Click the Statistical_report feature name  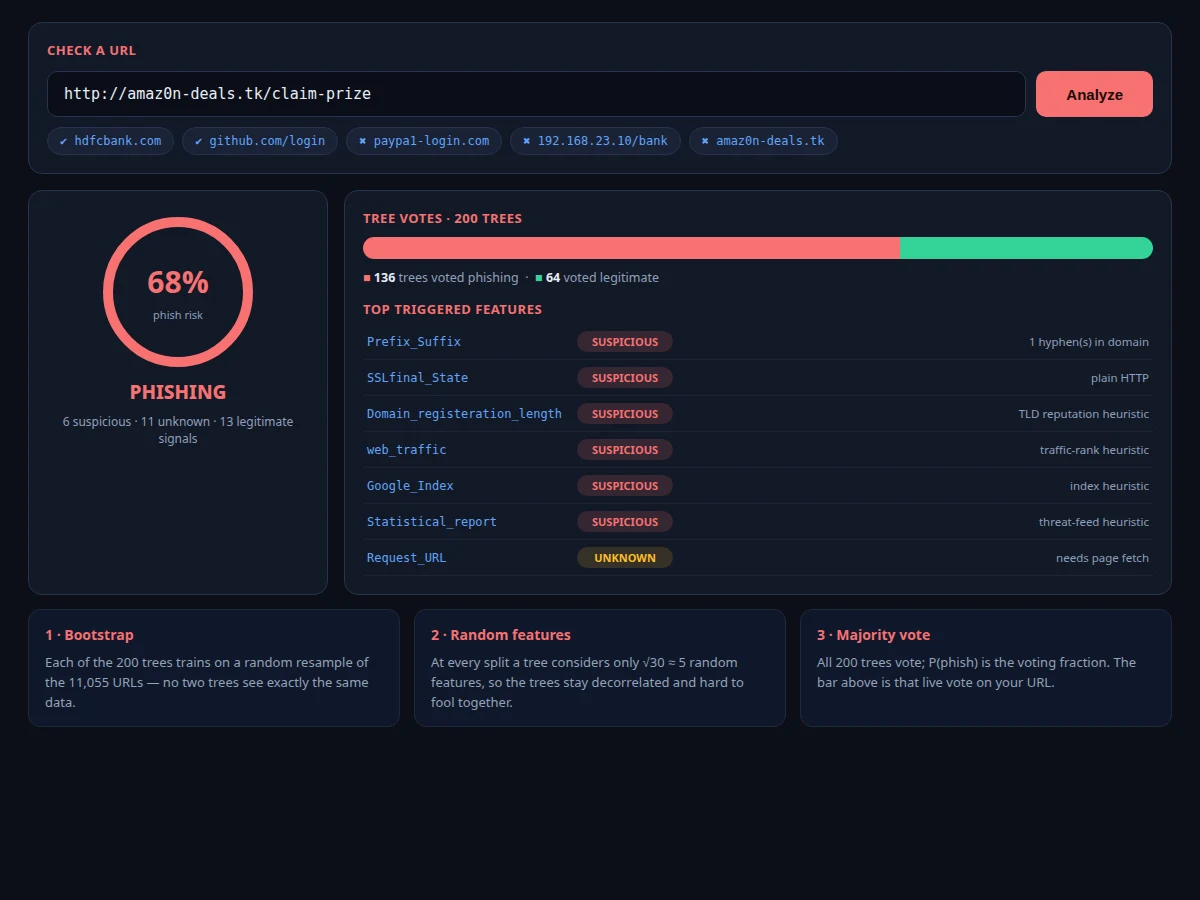pos(432,522)
